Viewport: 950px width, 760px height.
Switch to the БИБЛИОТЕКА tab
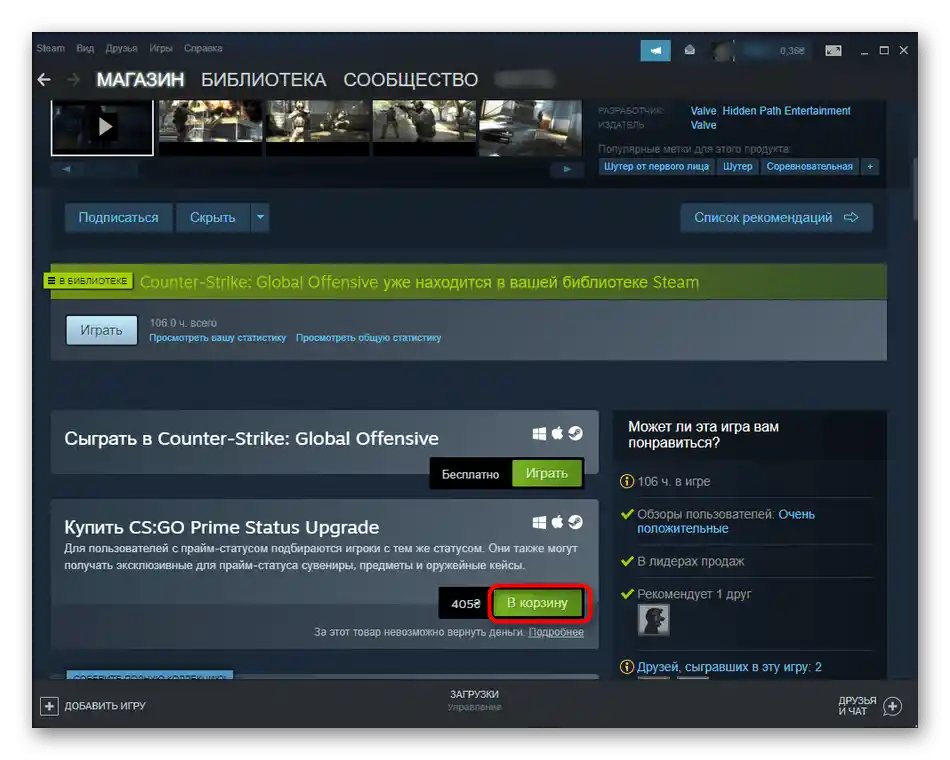[264, 79]
